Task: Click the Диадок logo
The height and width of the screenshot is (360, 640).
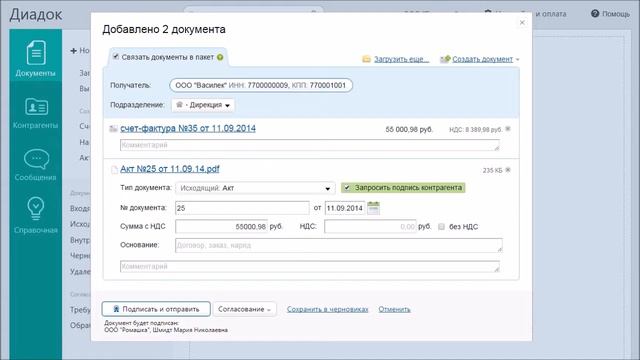Action: [36, 14]
